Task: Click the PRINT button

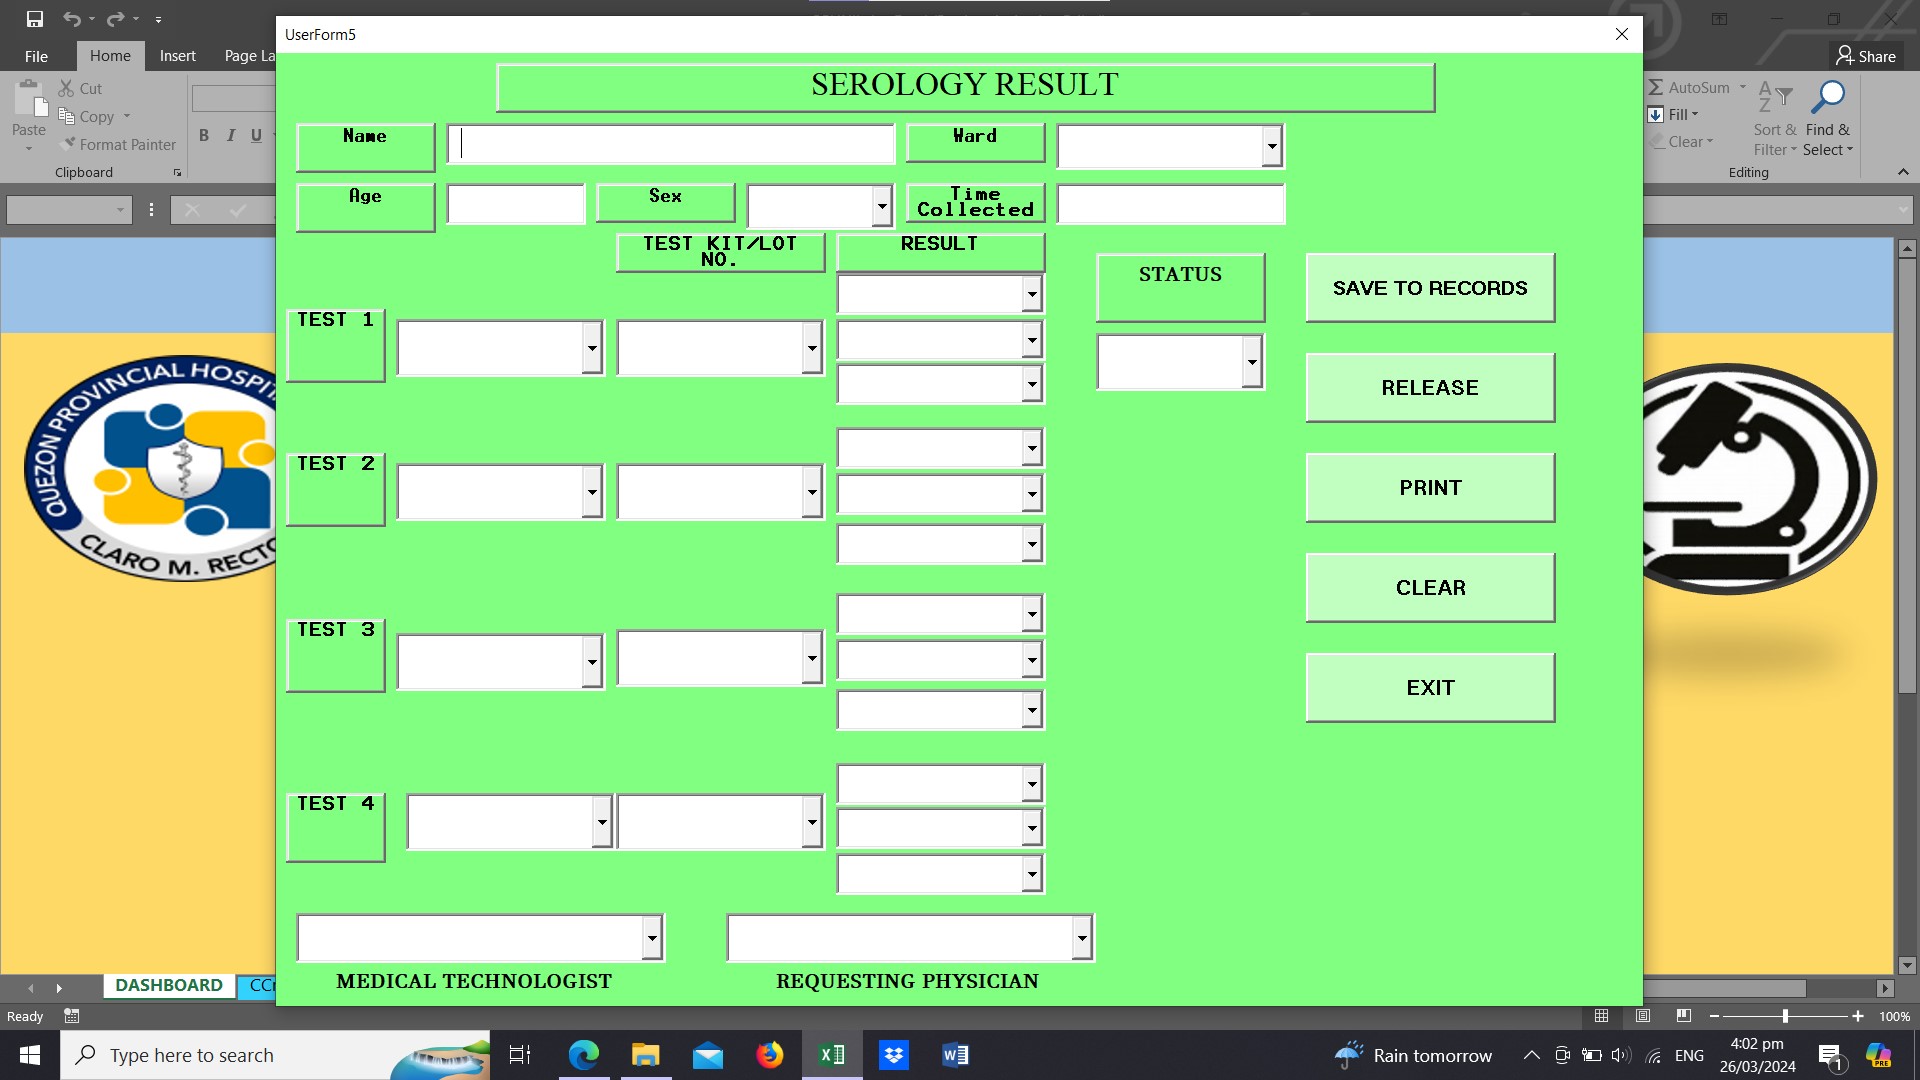Action: 1429,488
